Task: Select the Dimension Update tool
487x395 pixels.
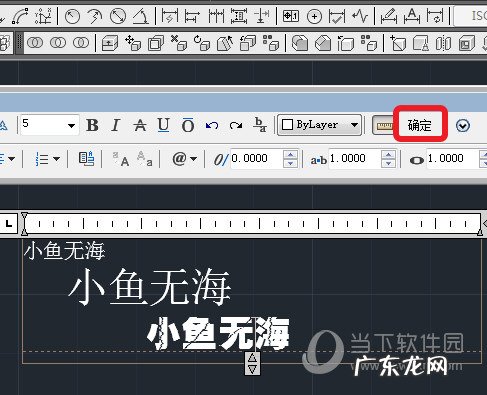Action: tap(435, 16)
